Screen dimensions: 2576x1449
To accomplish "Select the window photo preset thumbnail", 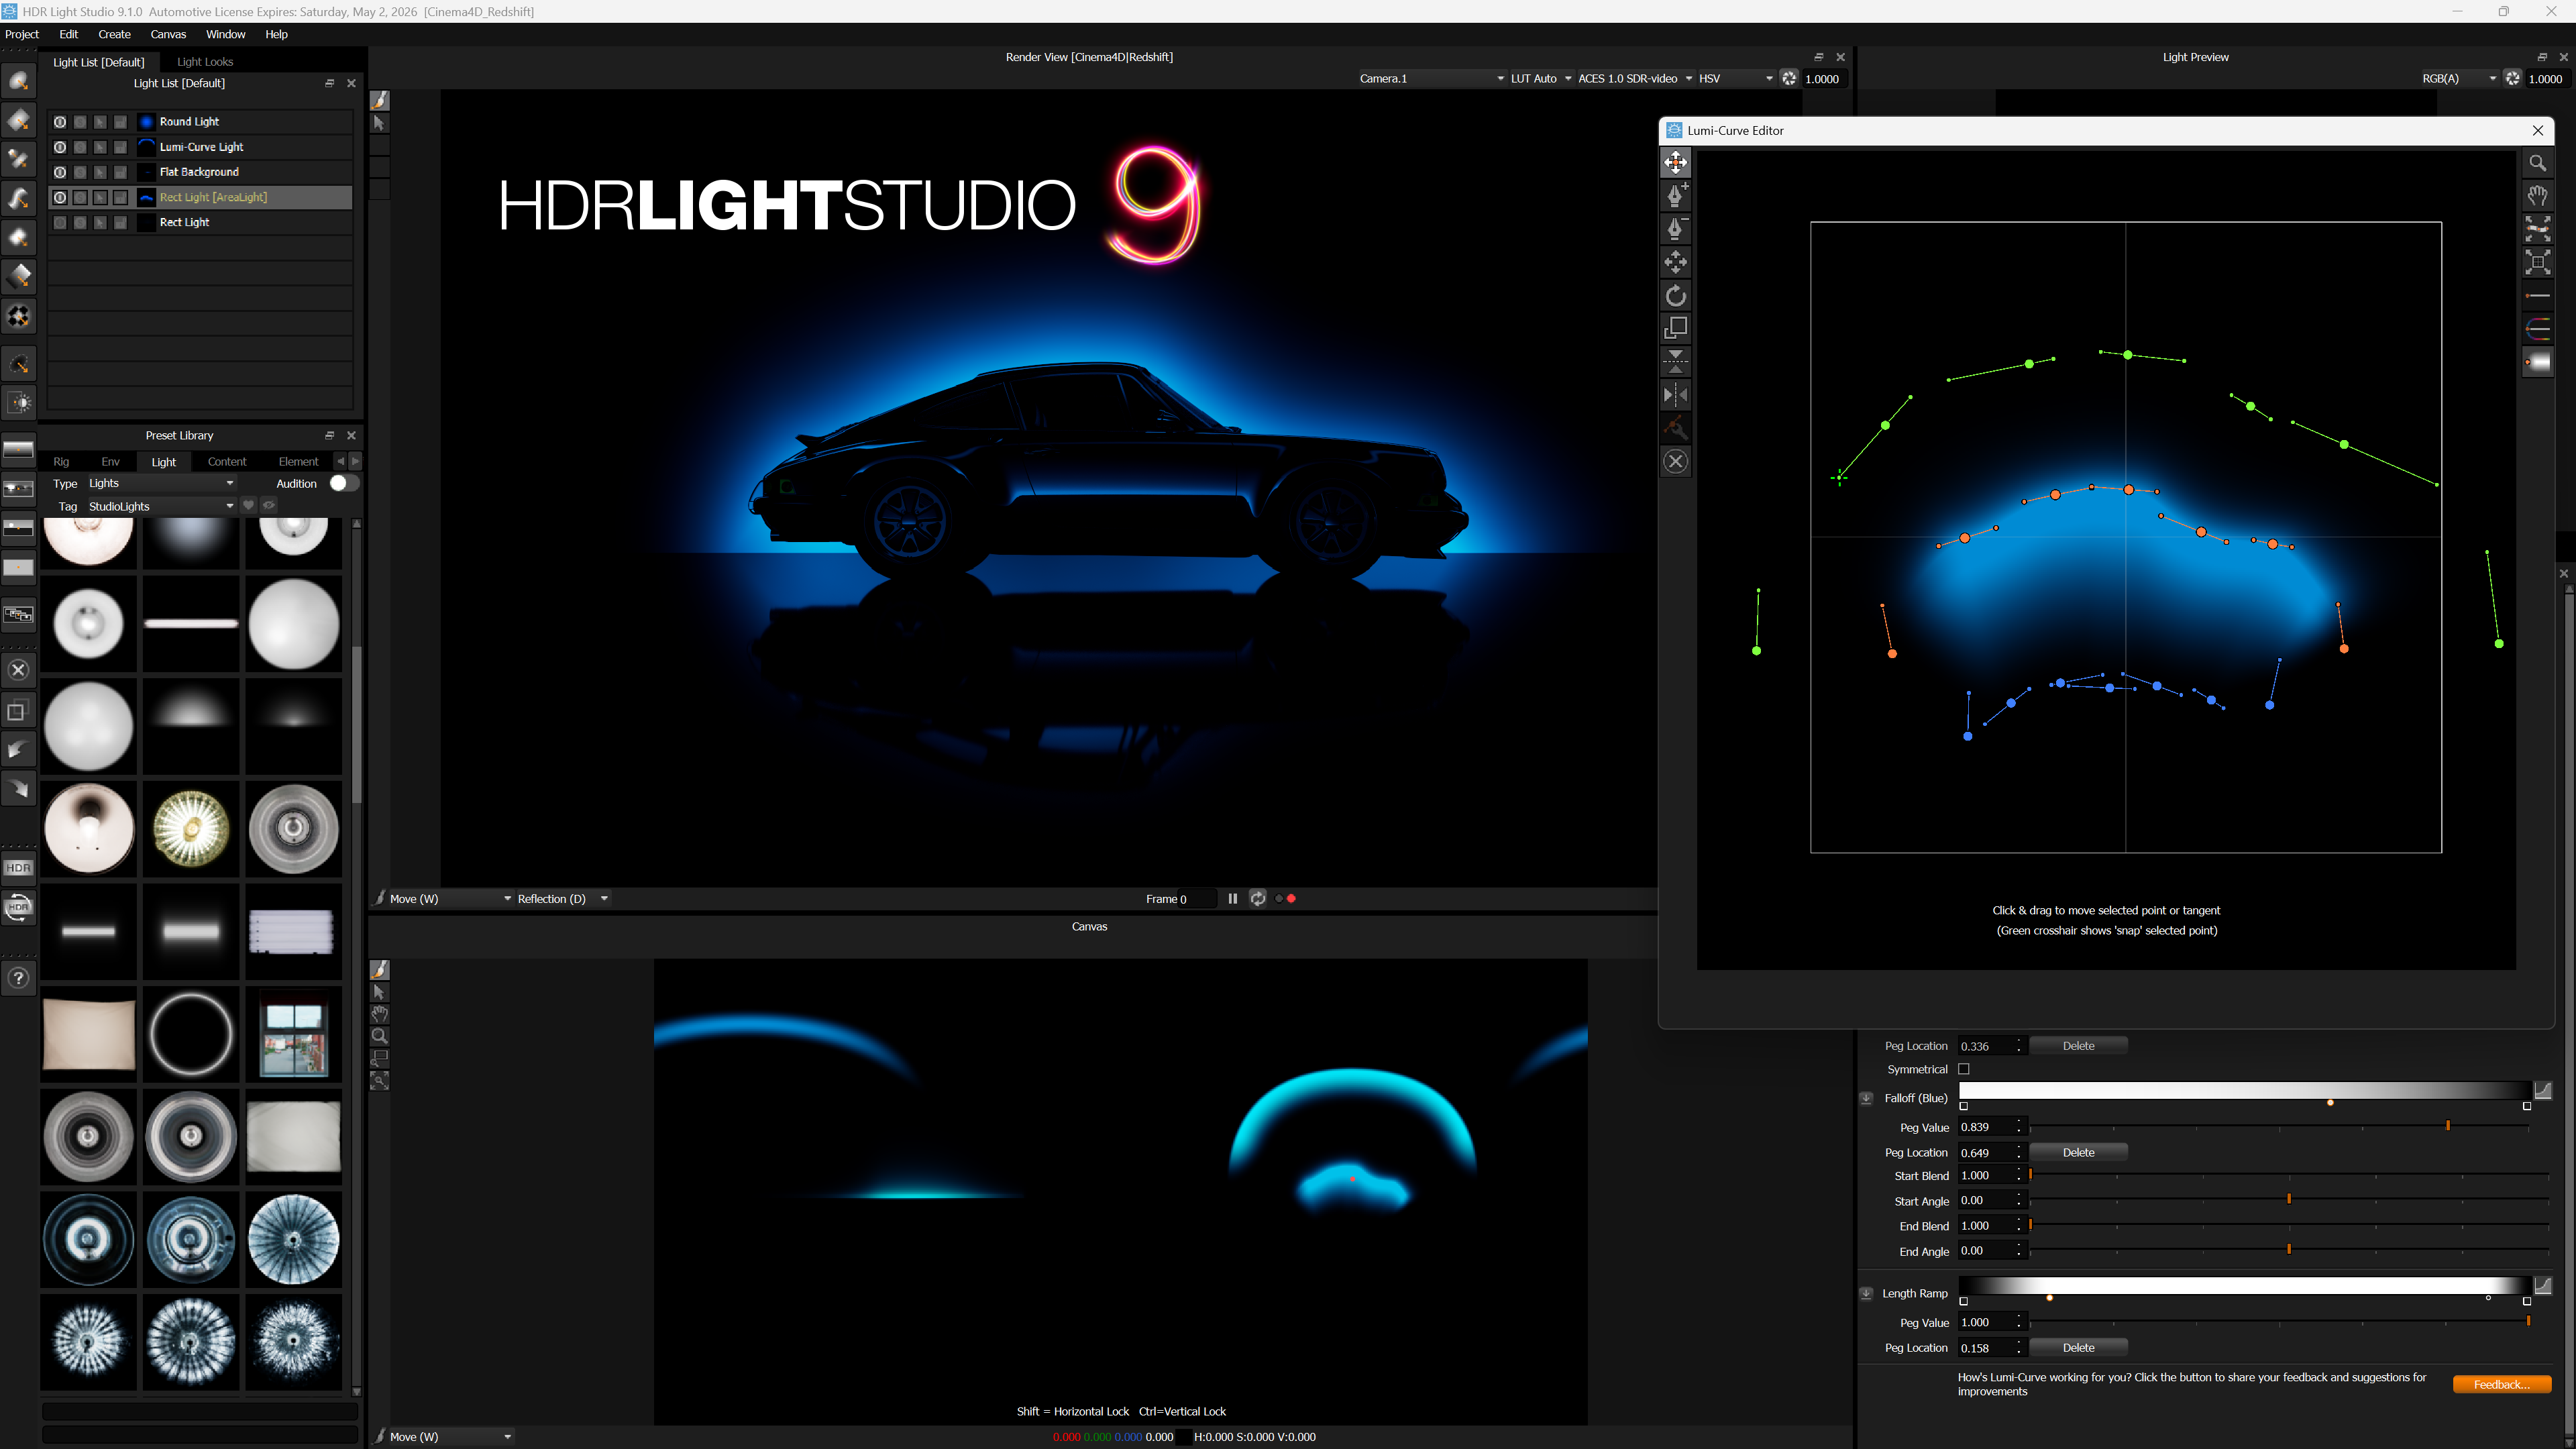I will [x=293, y=1034].
